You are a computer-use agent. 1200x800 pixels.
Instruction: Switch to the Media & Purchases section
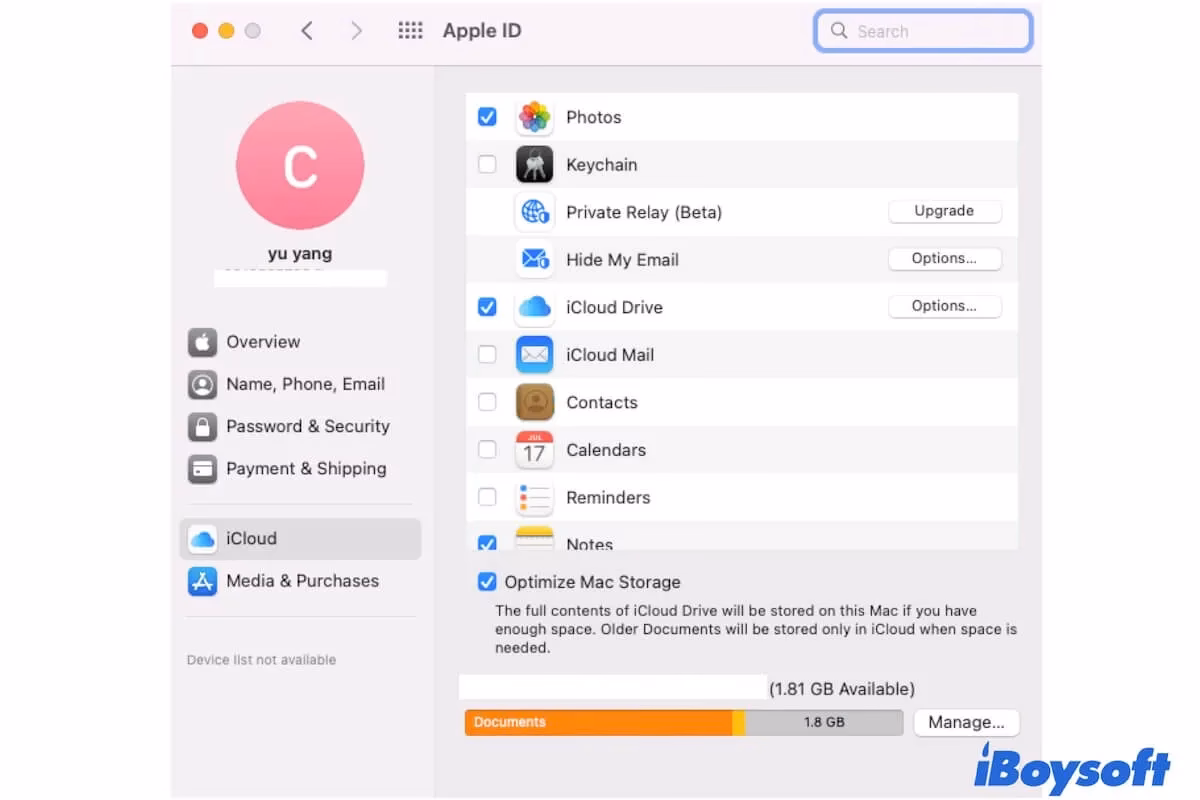click(302, 580)
